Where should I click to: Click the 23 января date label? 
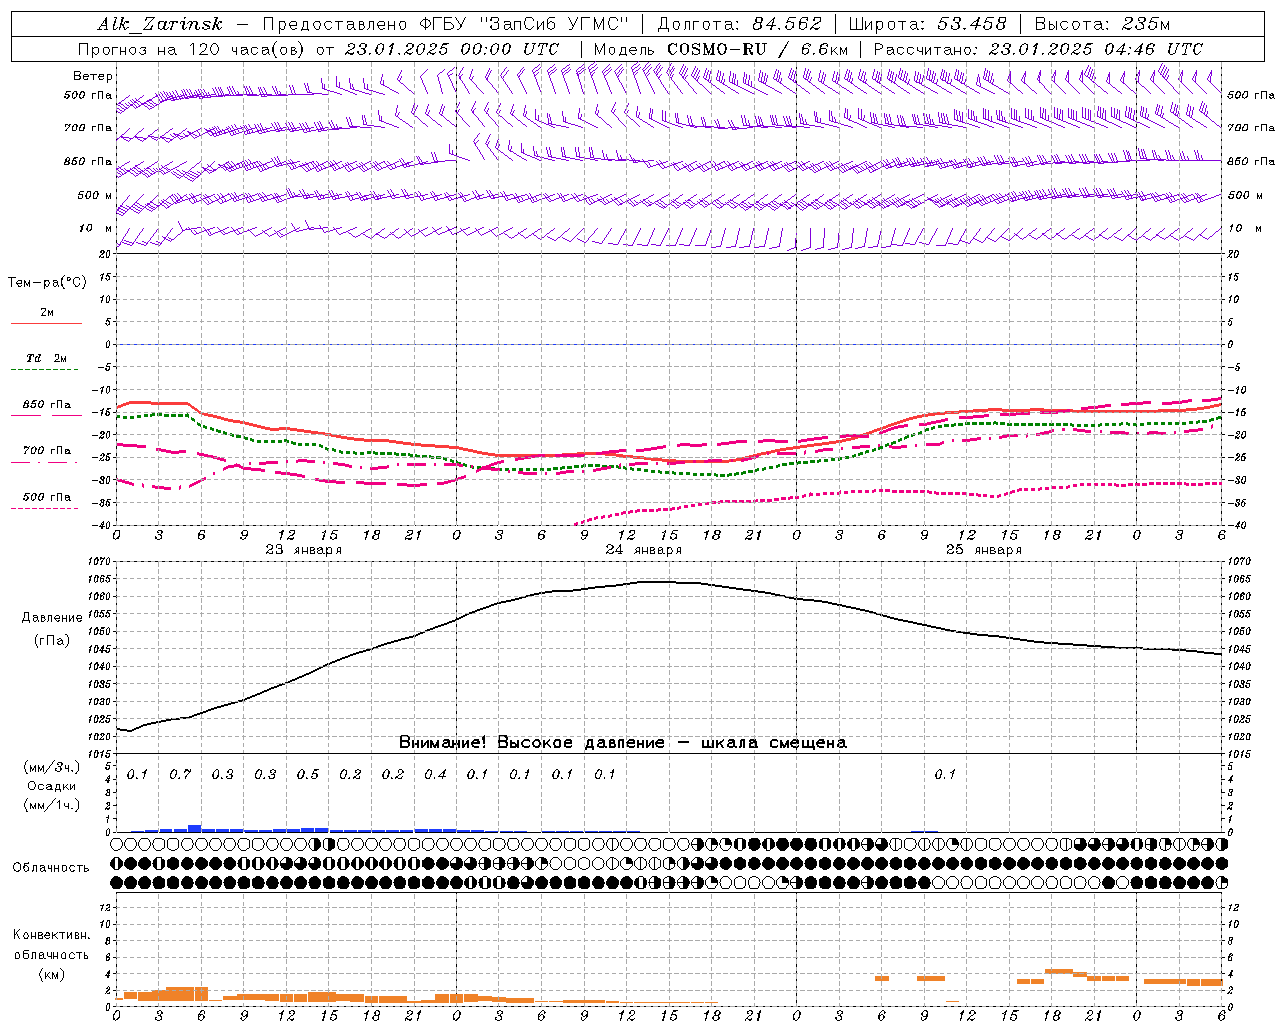pos(304,549)
